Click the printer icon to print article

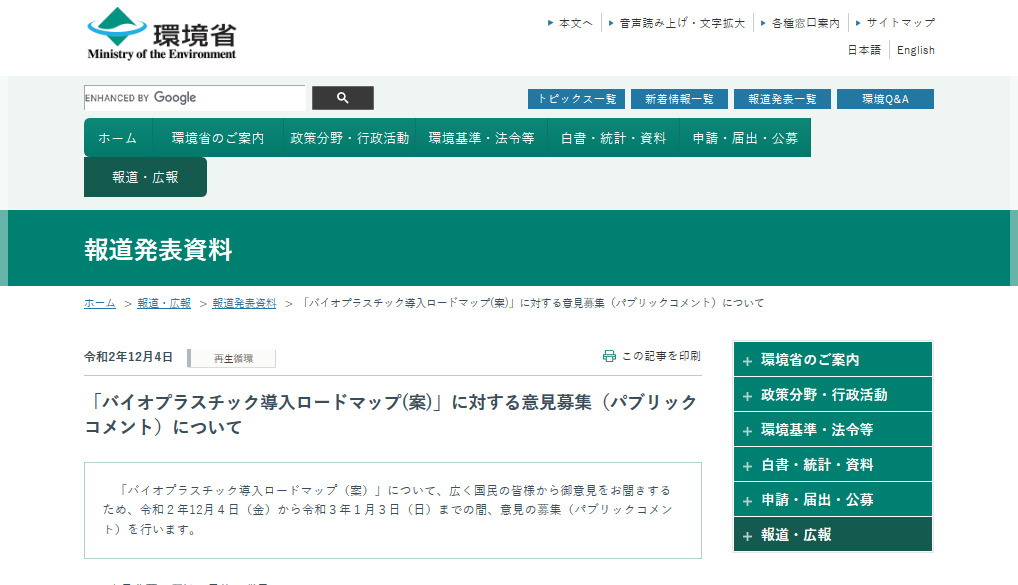tap(609, 356)
